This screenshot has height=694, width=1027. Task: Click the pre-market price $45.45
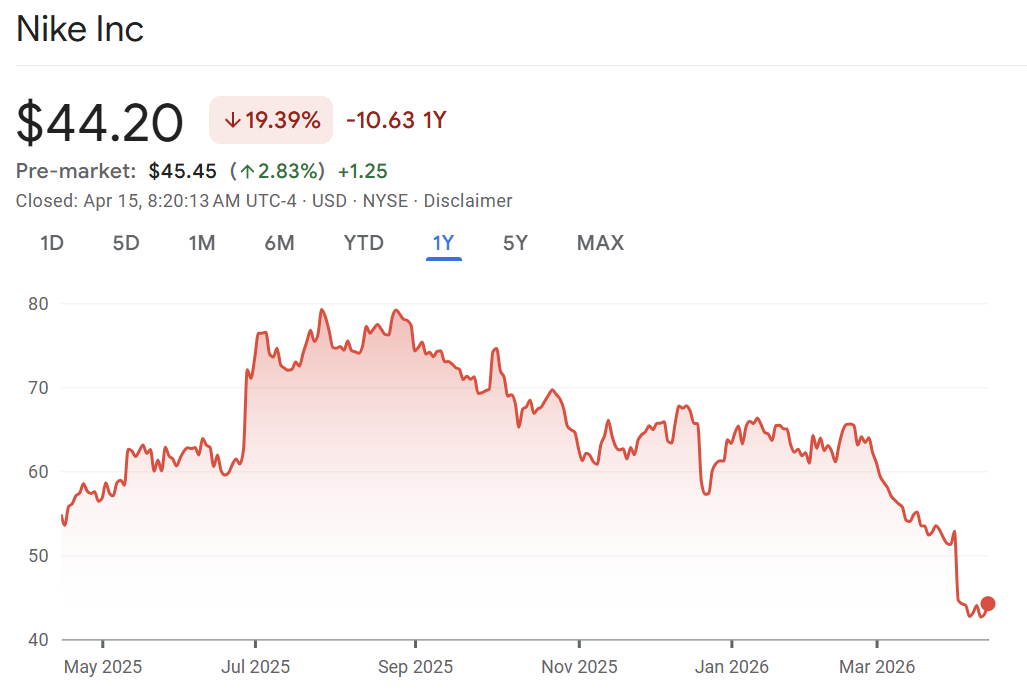(183, 171)
